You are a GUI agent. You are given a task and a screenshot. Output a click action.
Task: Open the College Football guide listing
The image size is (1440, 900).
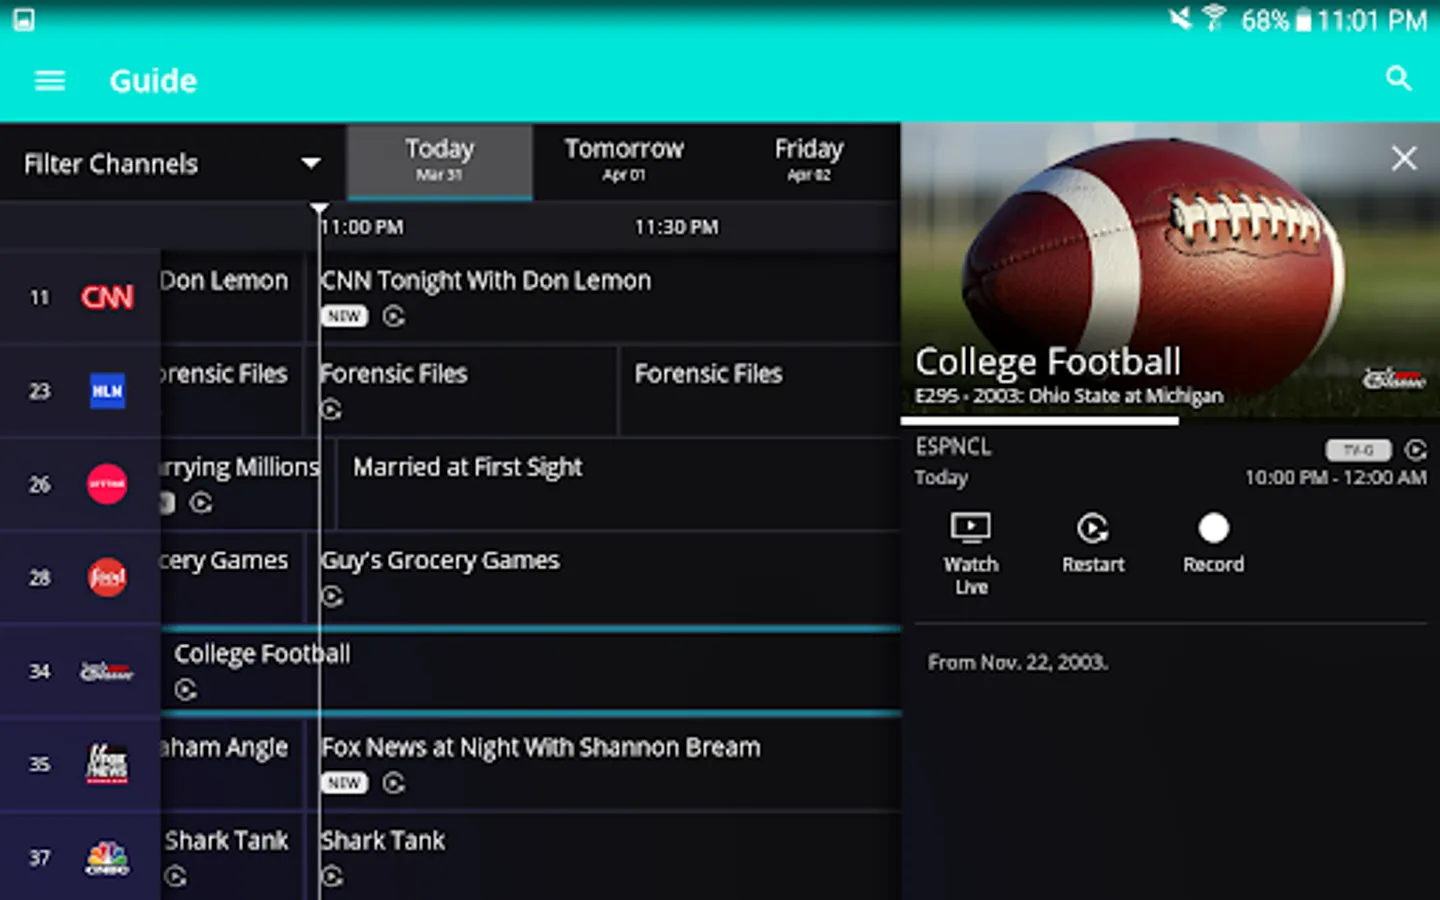point(531,671)
